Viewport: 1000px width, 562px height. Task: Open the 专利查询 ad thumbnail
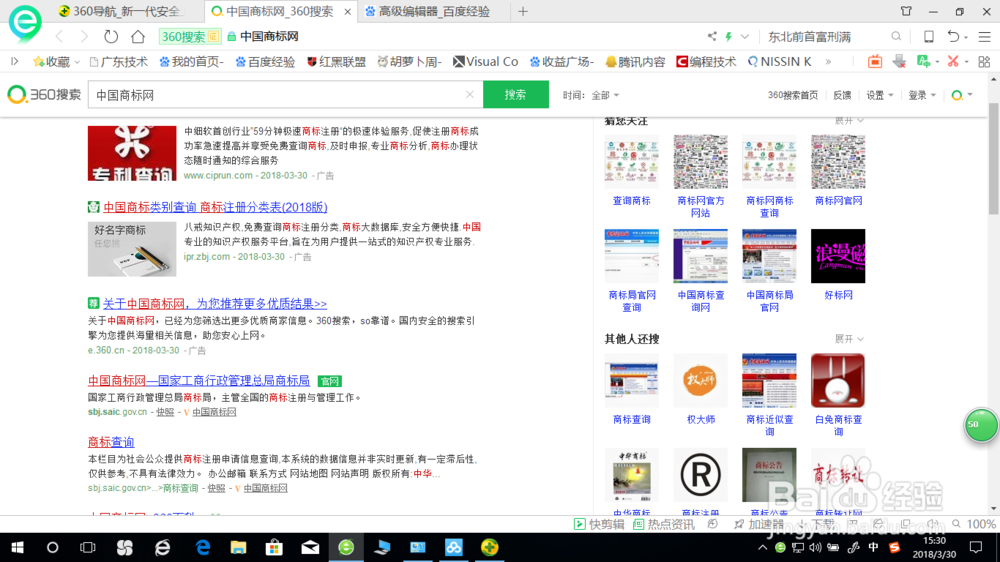pos(132,153)
